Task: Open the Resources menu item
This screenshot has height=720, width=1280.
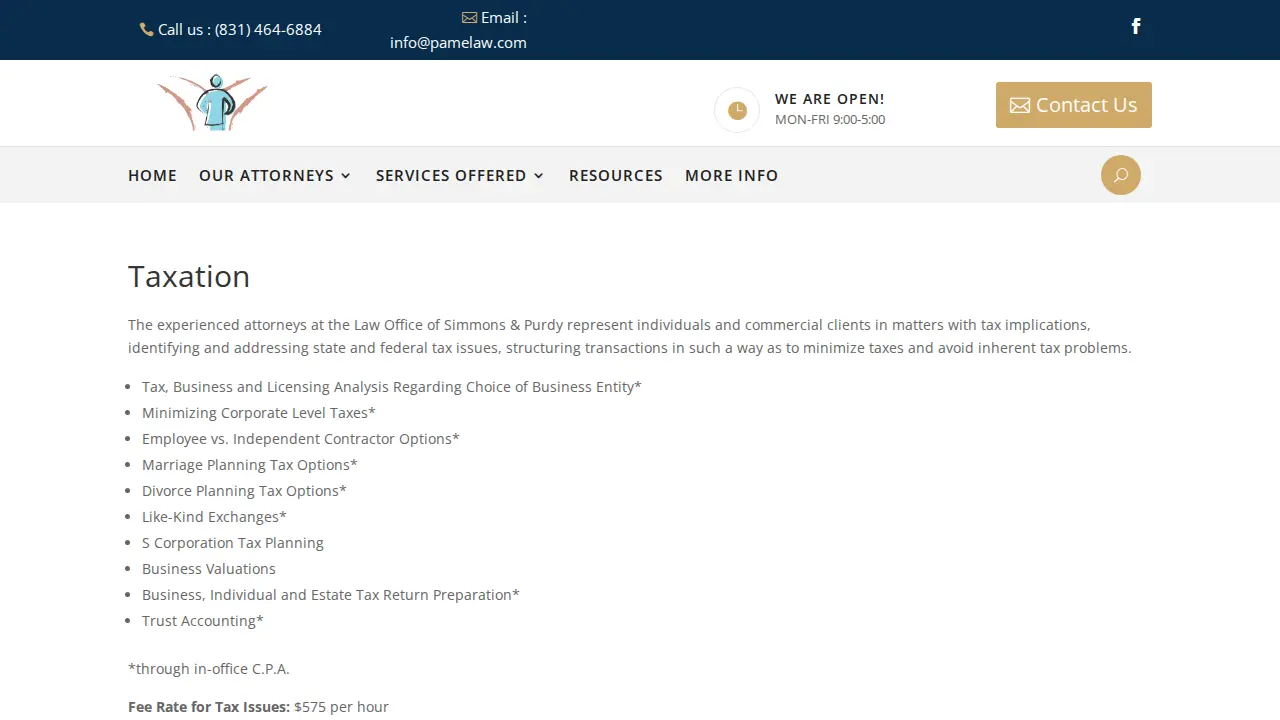Action: coord(616,175)
